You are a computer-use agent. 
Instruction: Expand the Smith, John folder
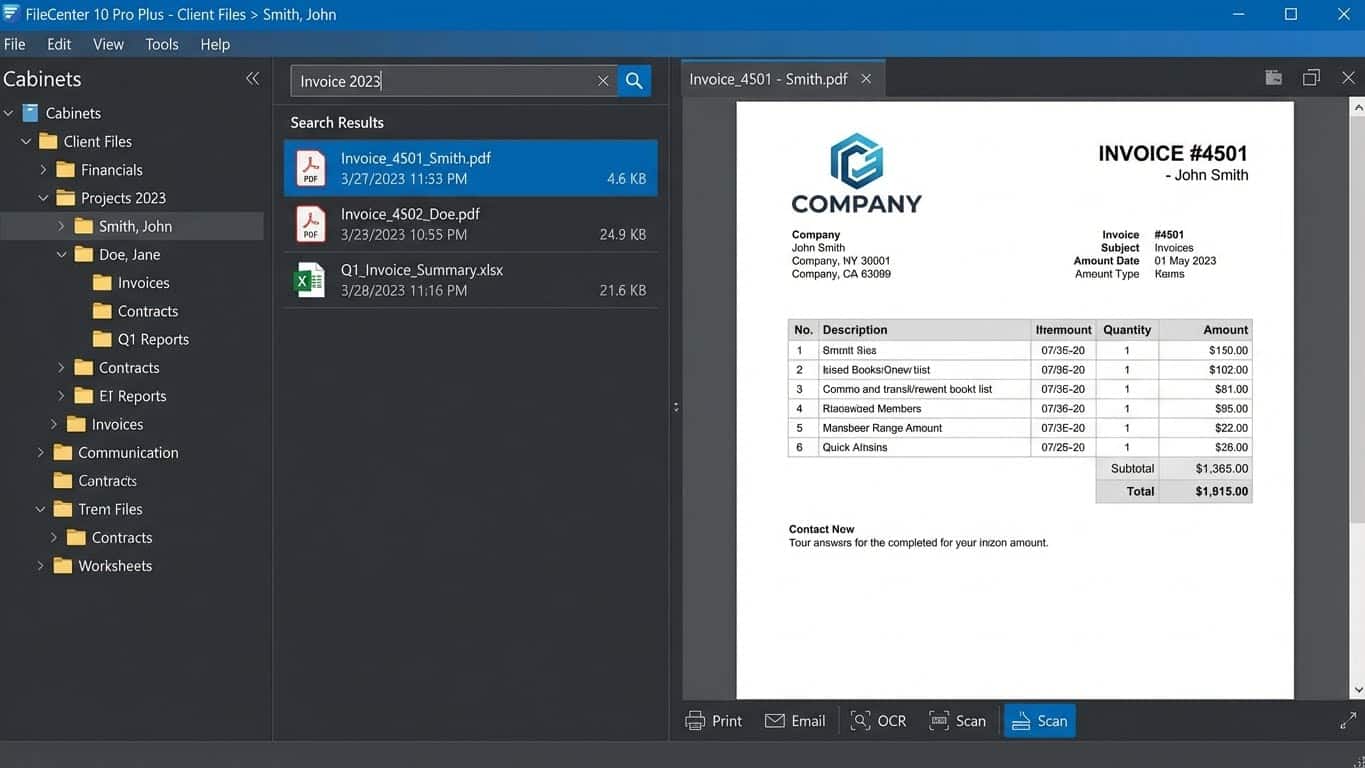tap(59, 226)
